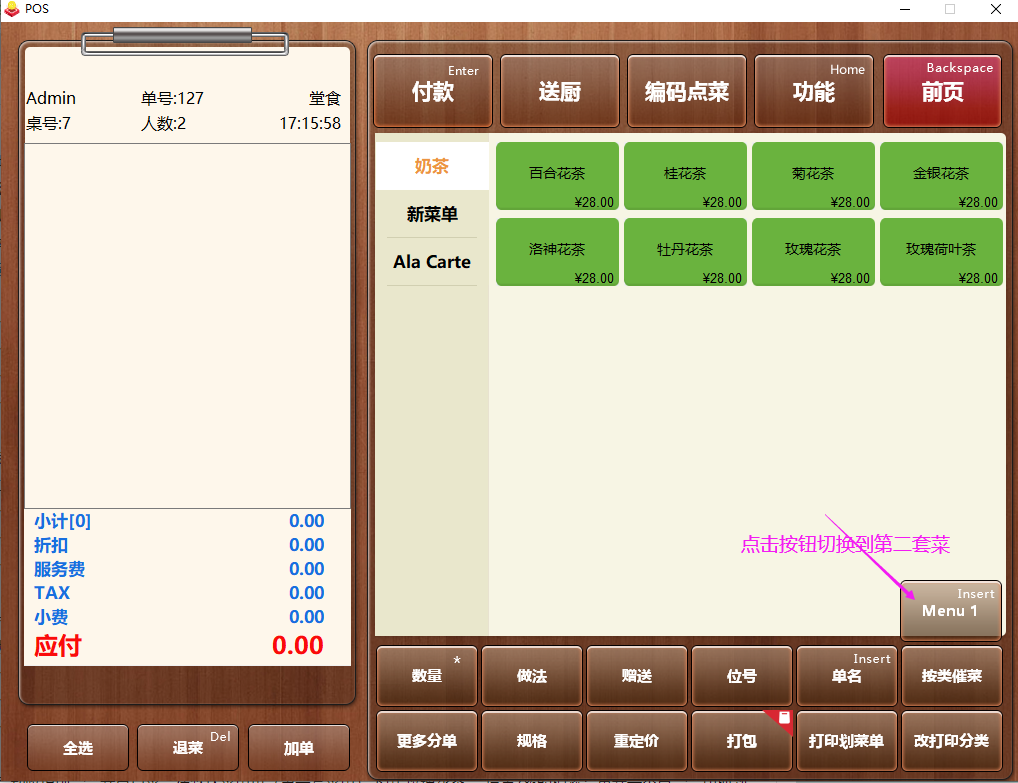Open the Ala Carte category

pos(432,262)
